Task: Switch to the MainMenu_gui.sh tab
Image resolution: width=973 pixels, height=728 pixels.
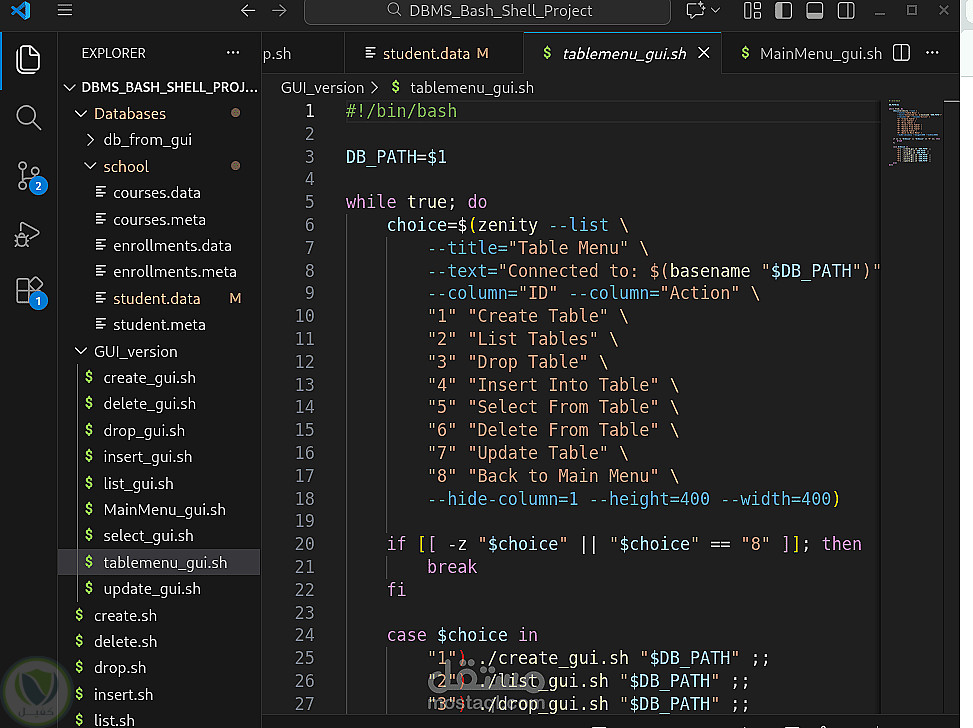Action: (820, 53)
